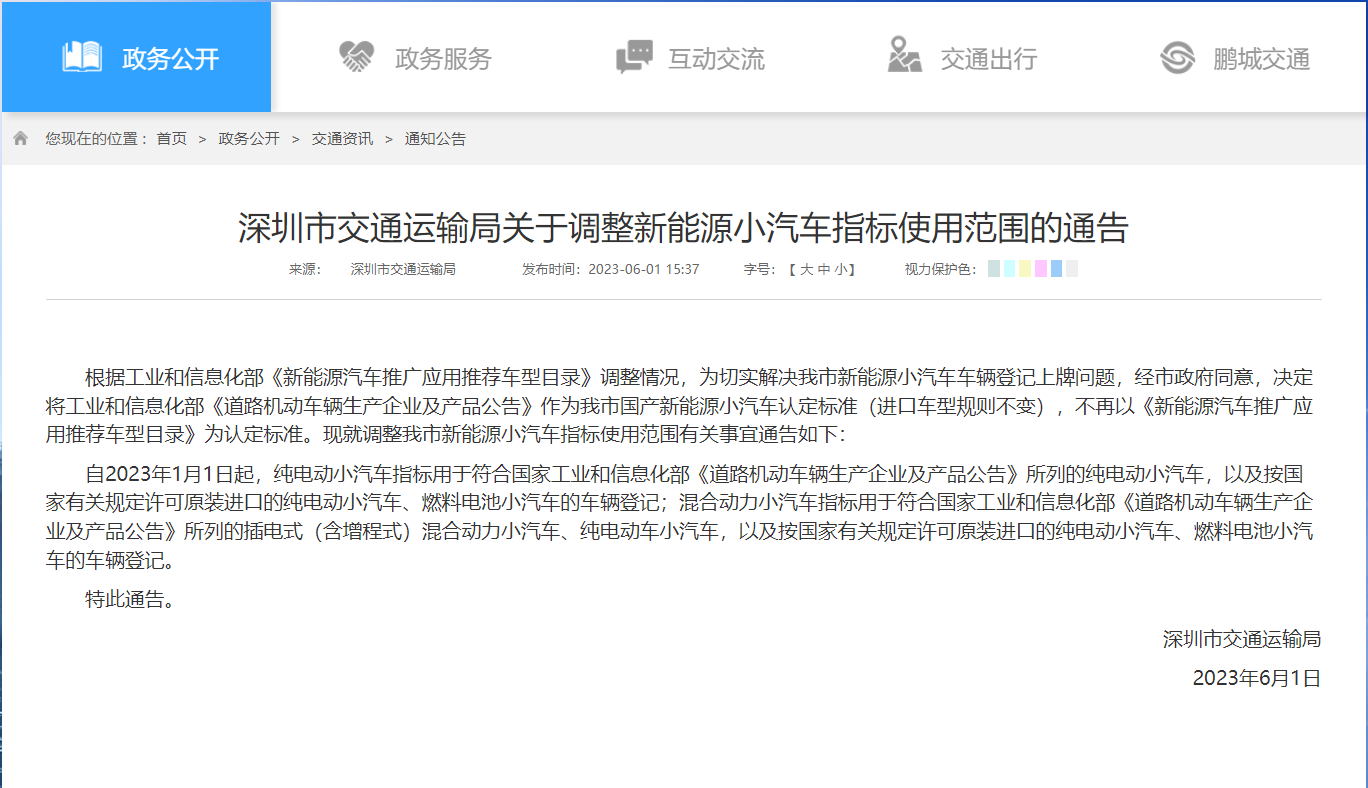Open the 政务服务 navigation tab

(x=444, y=58)
